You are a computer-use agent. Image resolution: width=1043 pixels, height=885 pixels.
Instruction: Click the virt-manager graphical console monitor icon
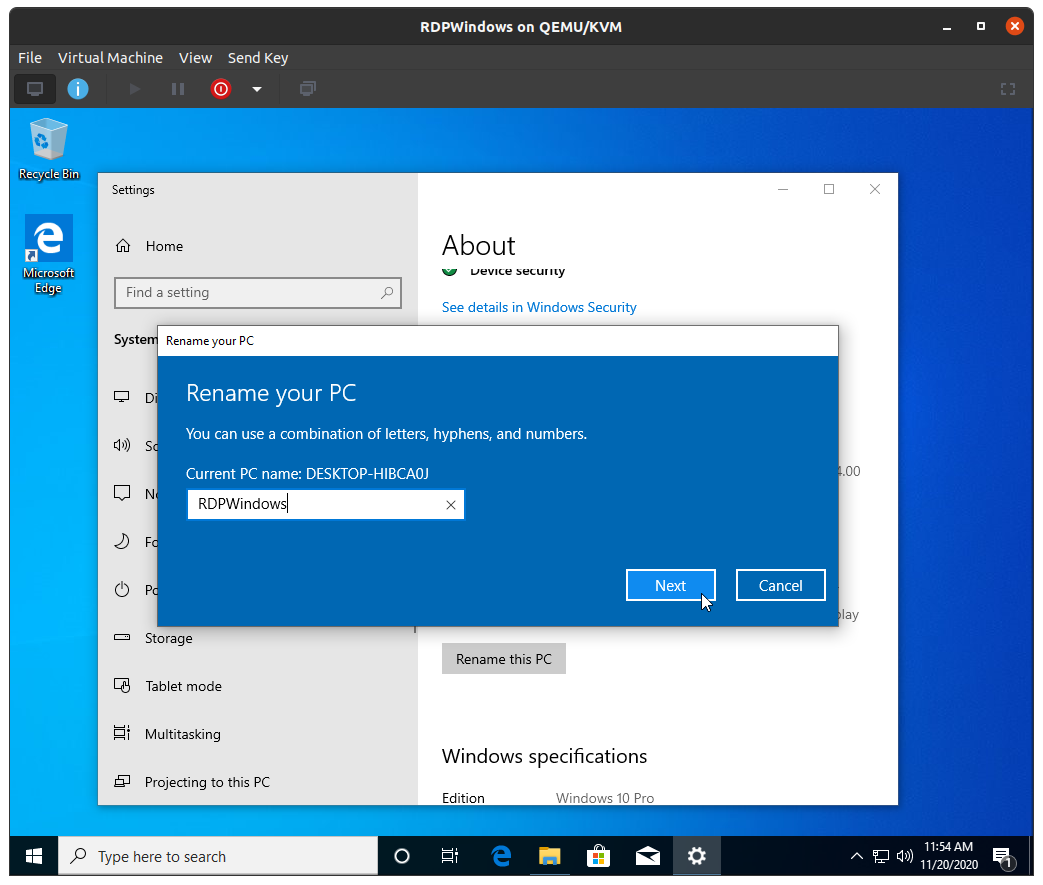pyautogui.click(x=35, y=89)
